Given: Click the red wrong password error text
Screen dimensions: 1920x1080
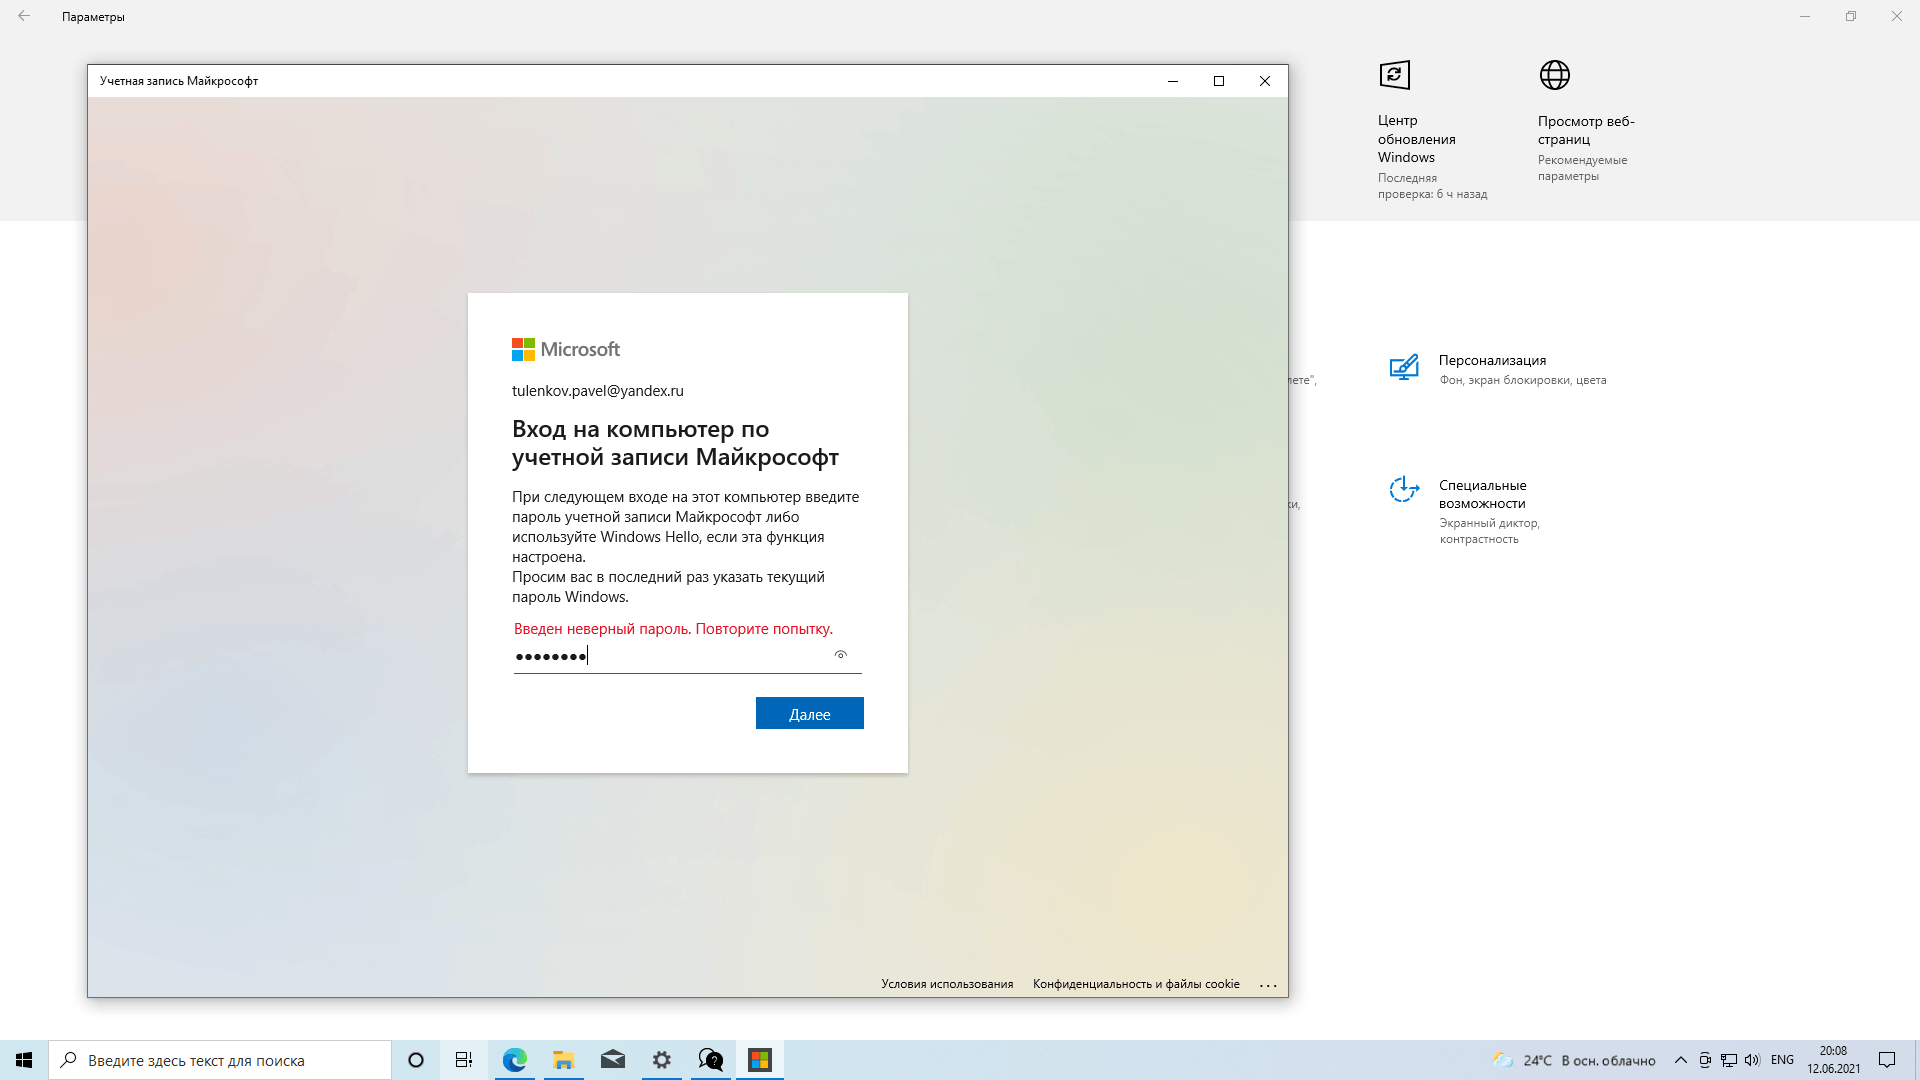Looking at the screenshot, I should click(x=673, y=629).
